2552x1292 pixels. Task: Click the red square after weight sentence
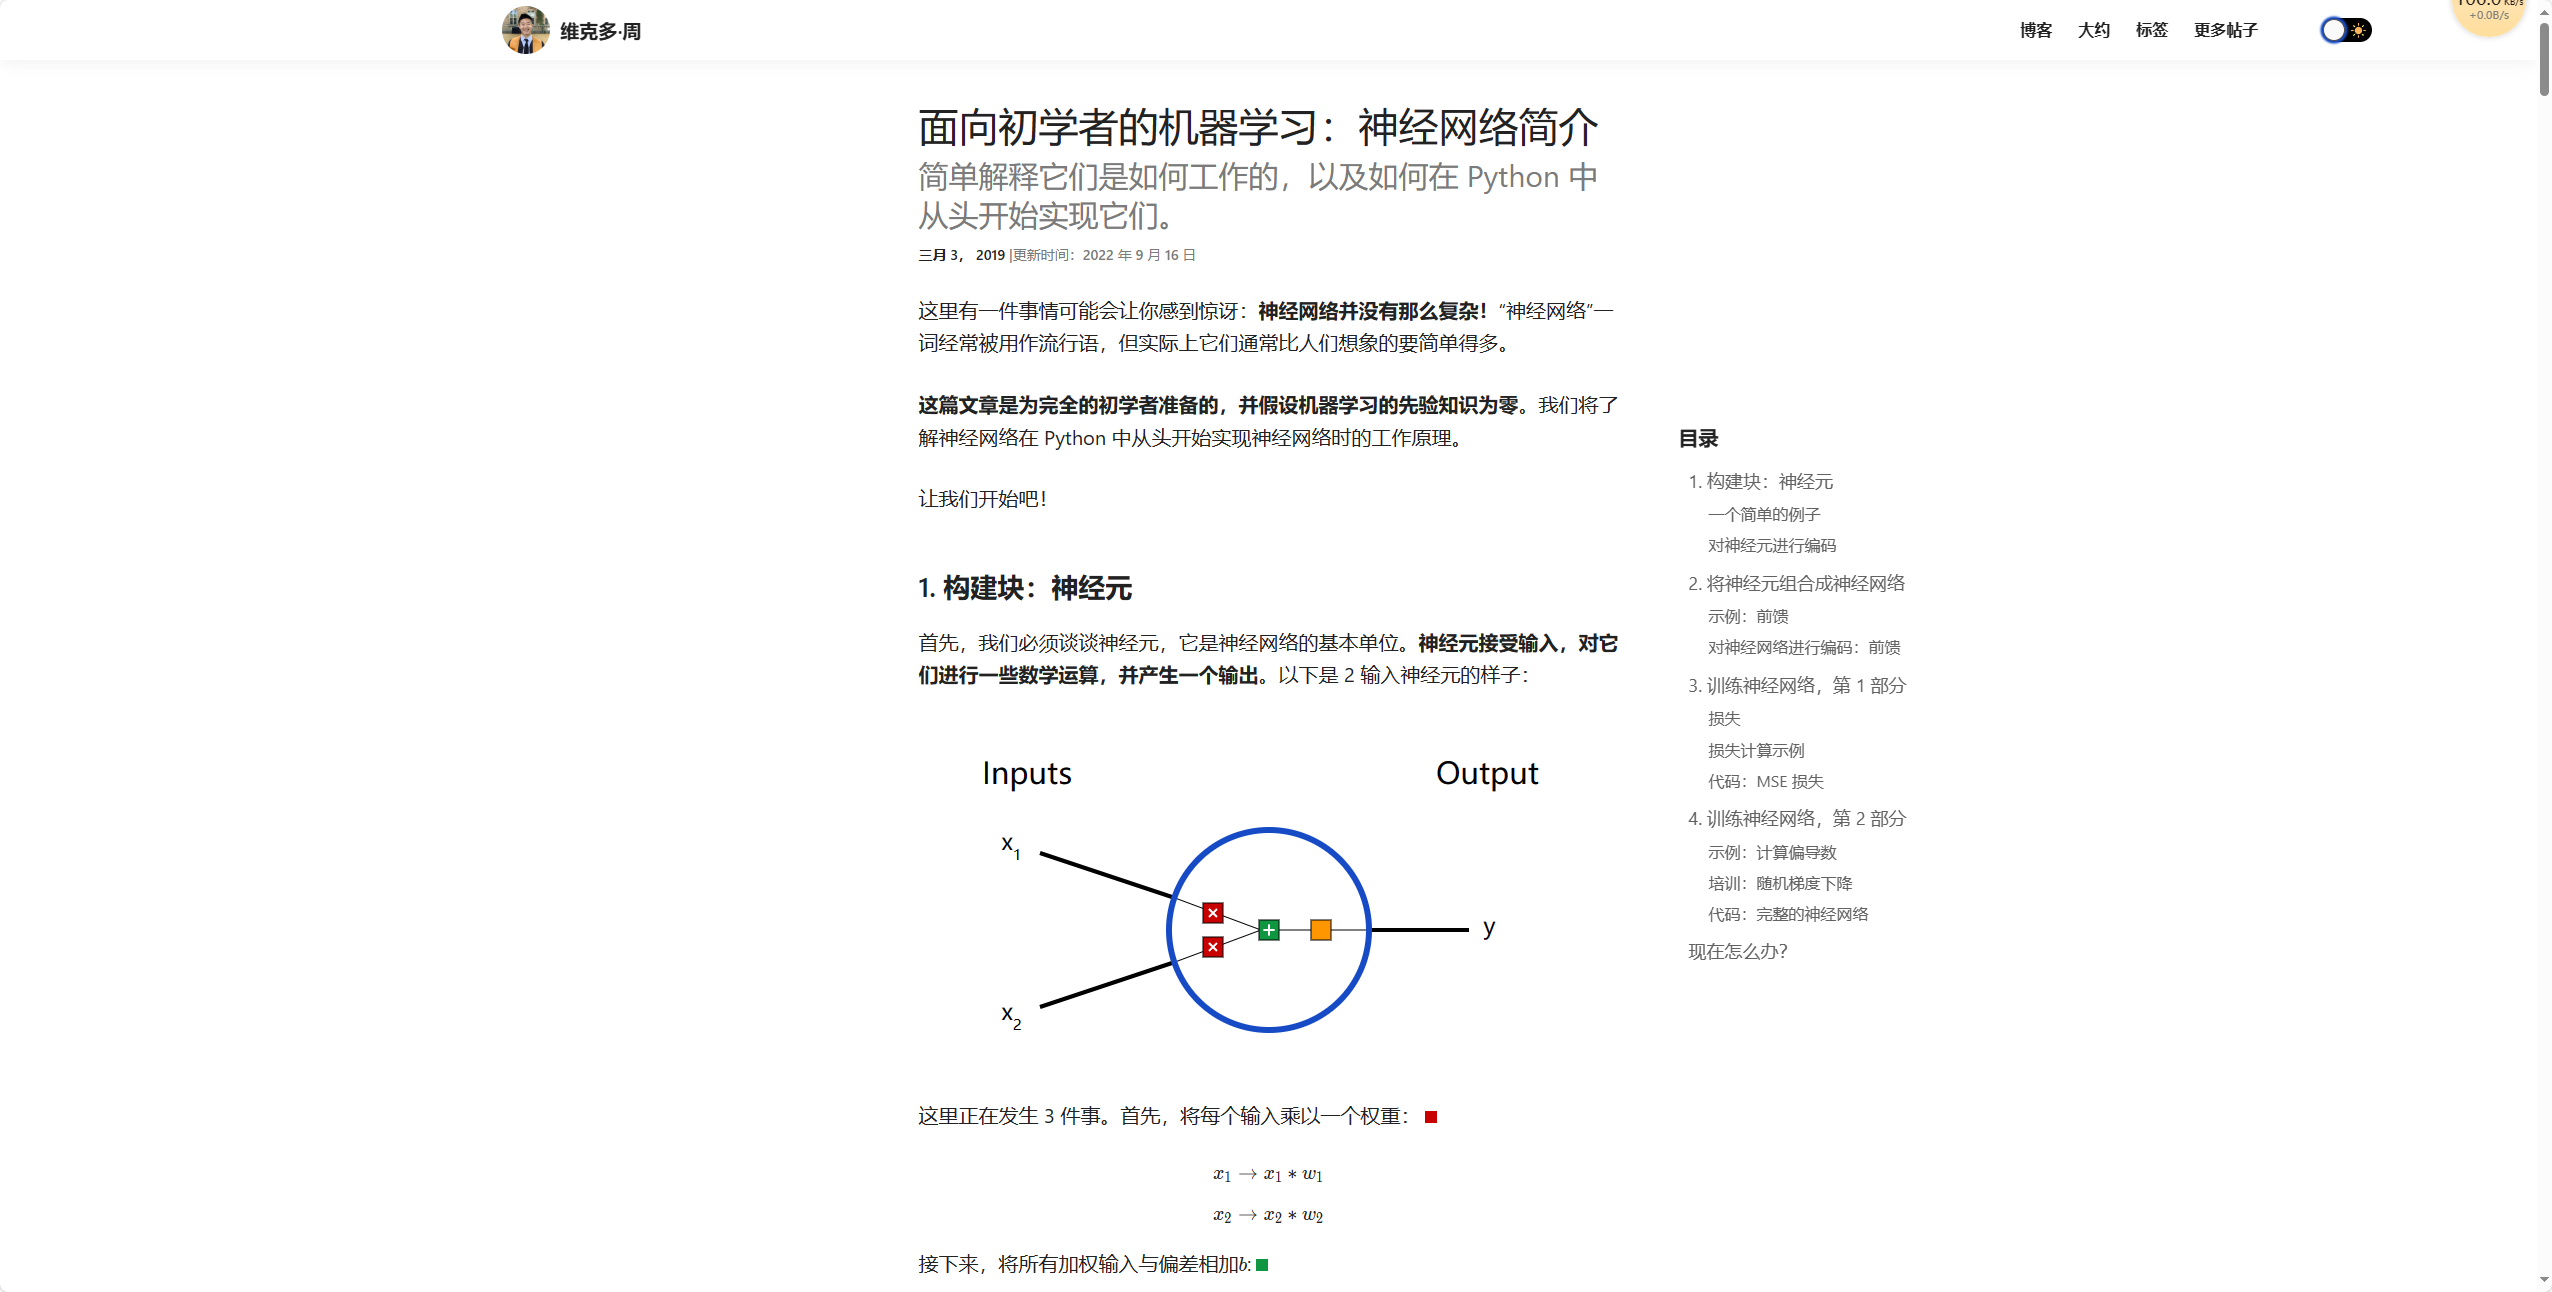coord(1431,1117)
